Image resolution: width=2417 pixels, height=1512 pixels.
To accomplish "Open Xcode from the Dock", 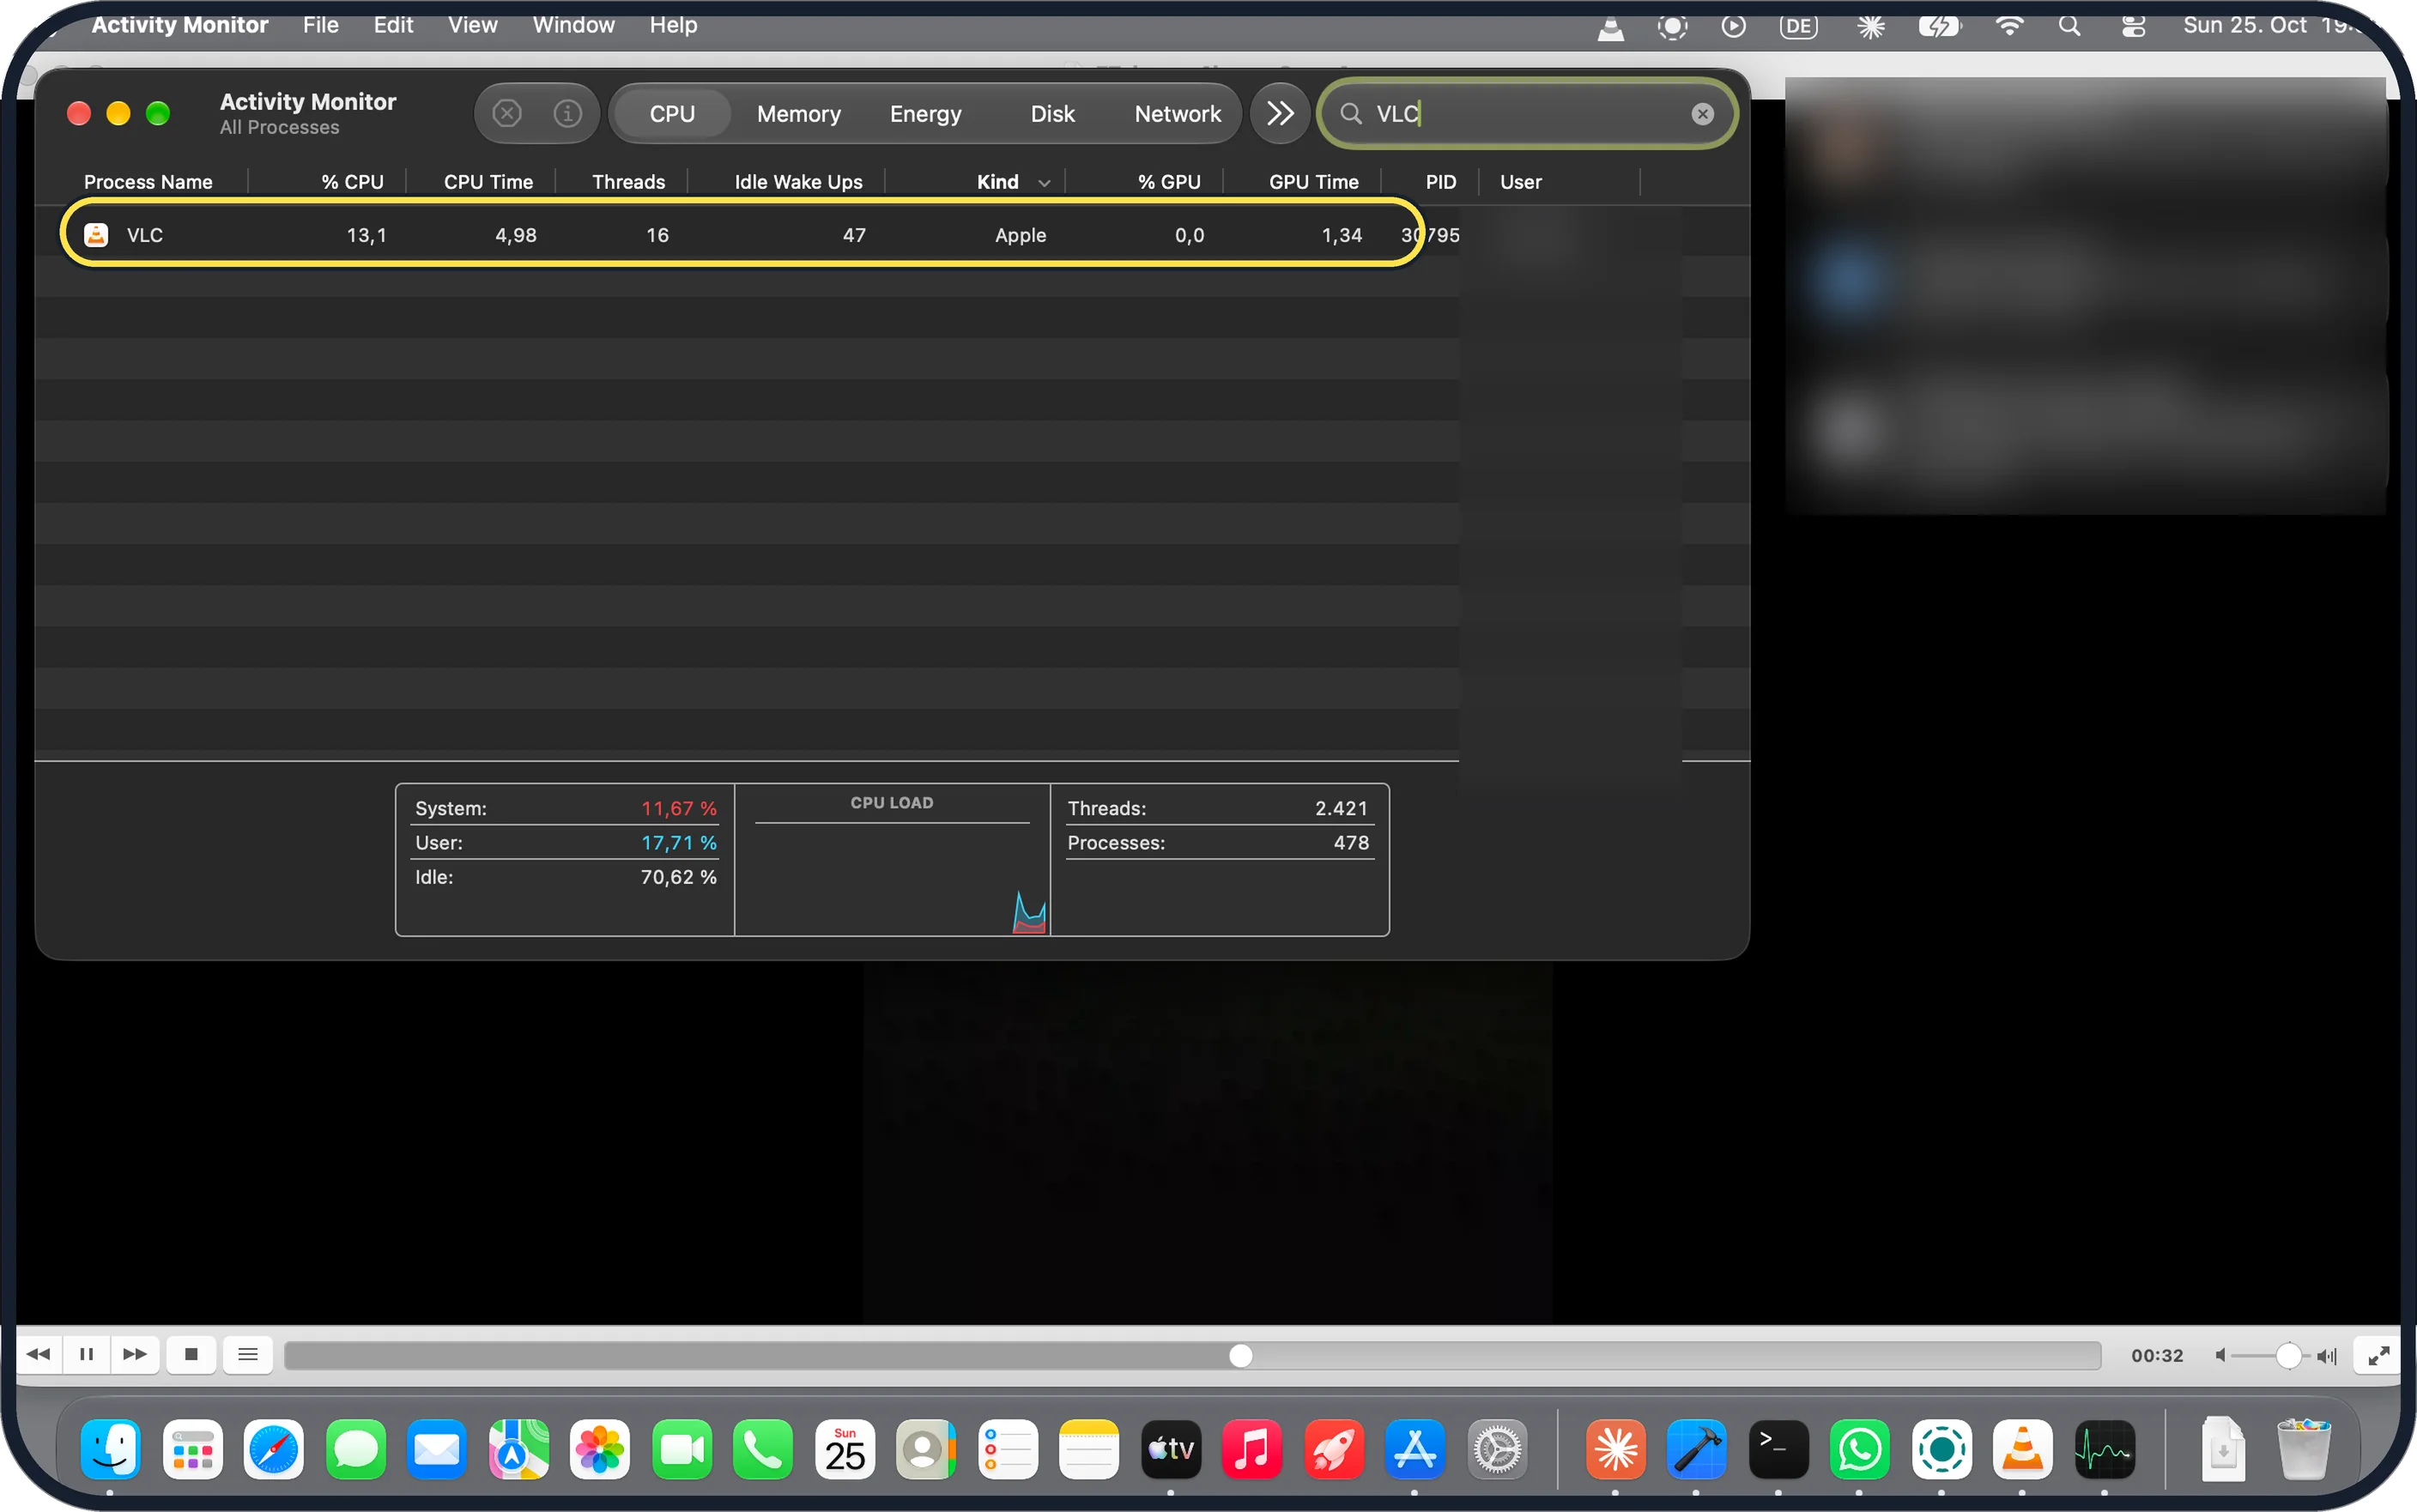I will point(1696,1450).
